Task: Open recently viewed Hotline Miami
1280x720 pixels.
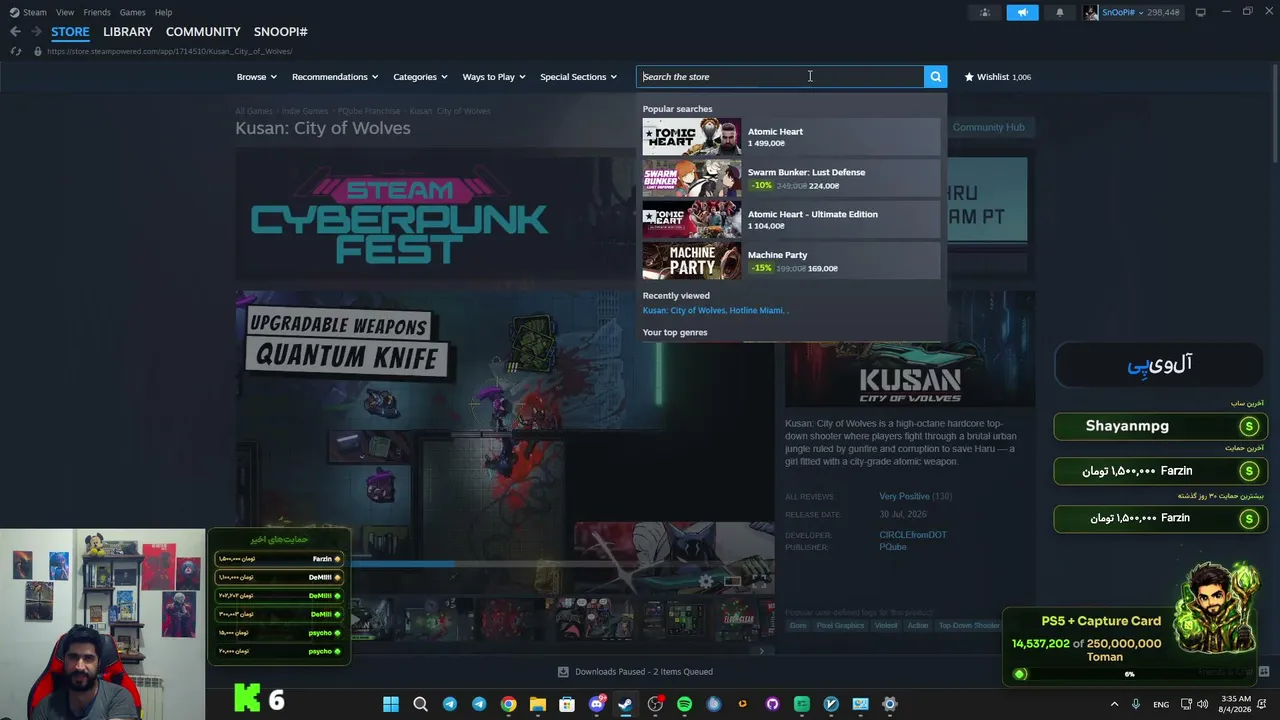Action: coord(757,311)
